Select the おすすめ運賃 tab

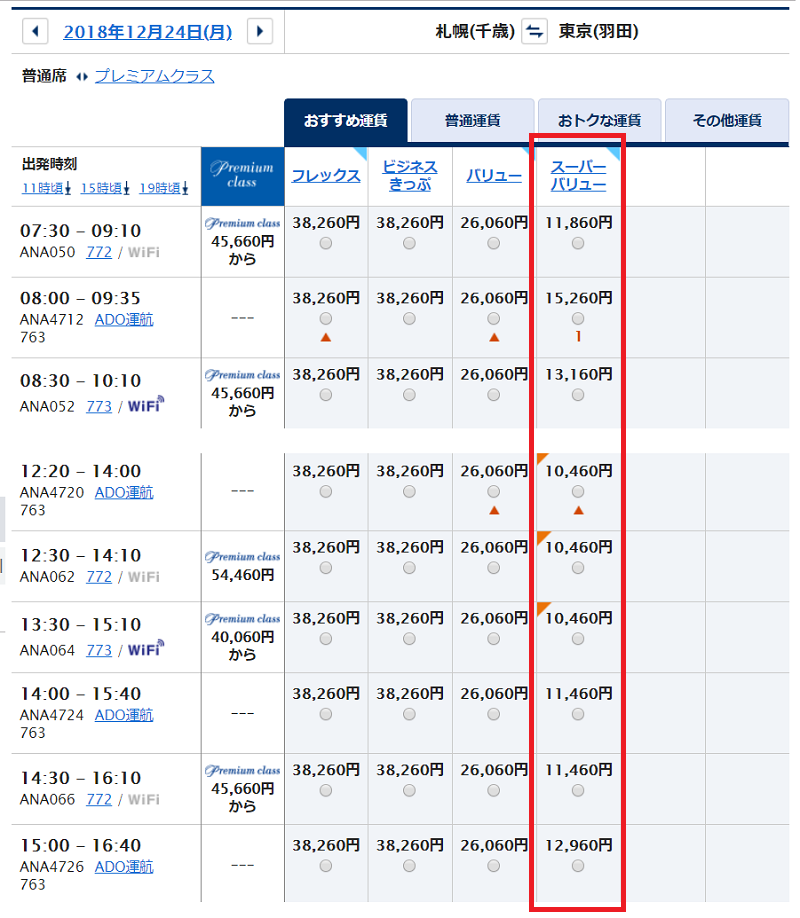(x=346, y=121)
